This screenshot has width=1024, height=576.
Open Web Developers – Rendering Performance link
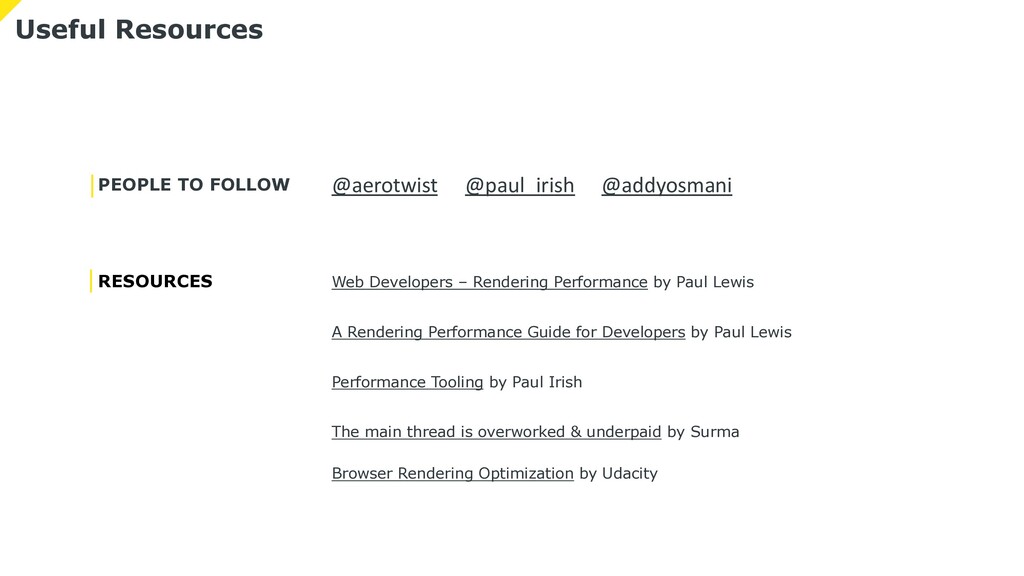[x=490, y=282]
